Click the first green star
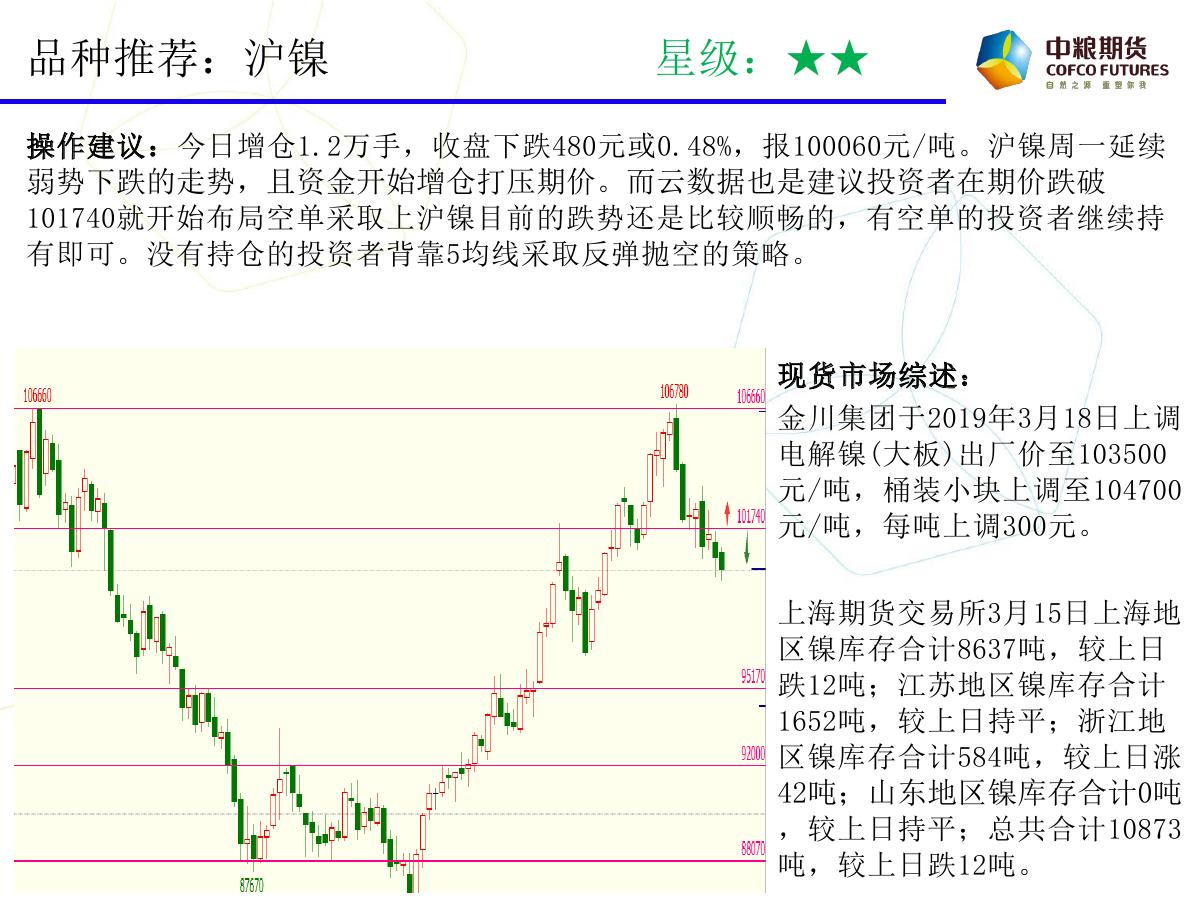1200x900 pixels. (804, 60)
